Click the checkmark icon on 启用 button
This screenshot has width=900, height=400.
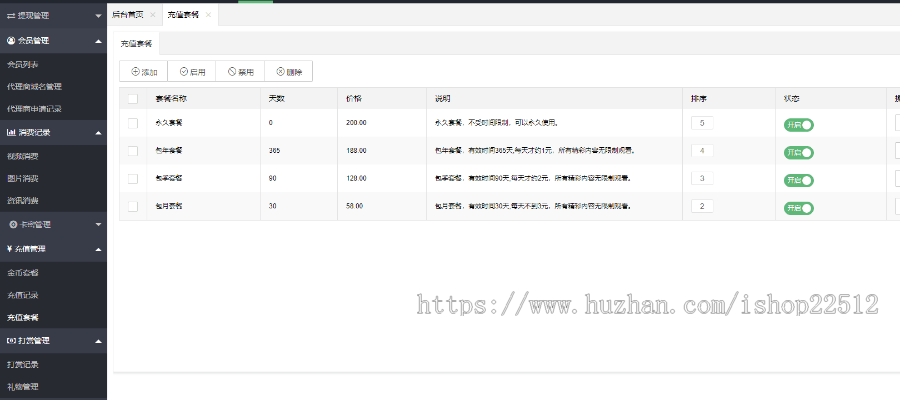pos(184,72)
